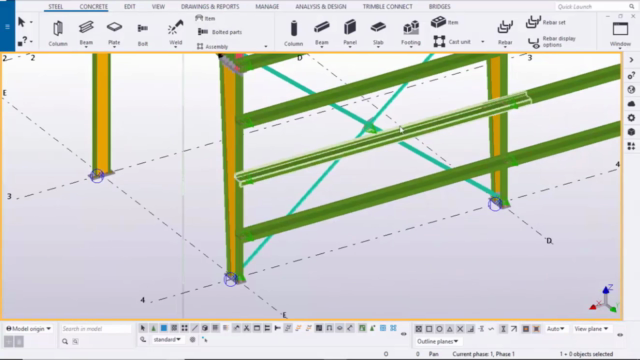Toggle snap to midpoints (triangle icon)
The image size is (640, 360).
pyautogui.click(x=450, y=329)
